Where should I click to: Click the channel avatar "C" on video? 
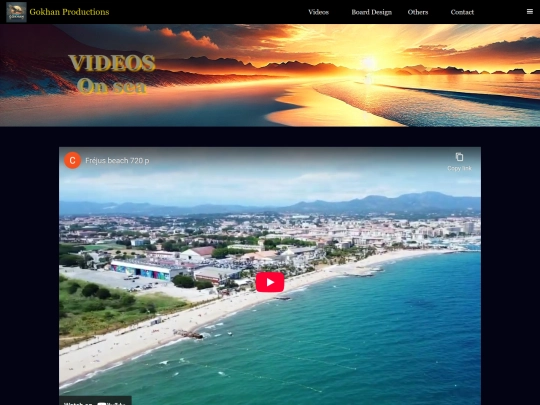coord(72,160)
